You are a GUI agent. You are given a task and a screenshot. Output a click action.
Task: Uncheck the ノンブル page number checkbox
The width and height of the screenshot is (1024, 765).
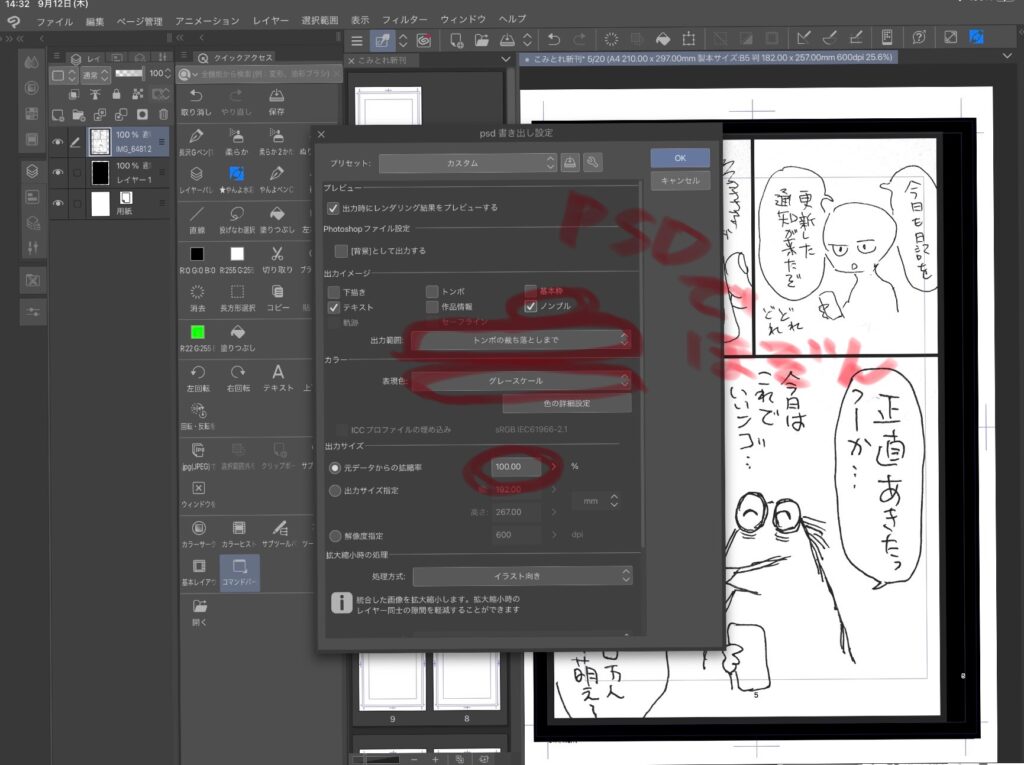(x=530, y=307)
